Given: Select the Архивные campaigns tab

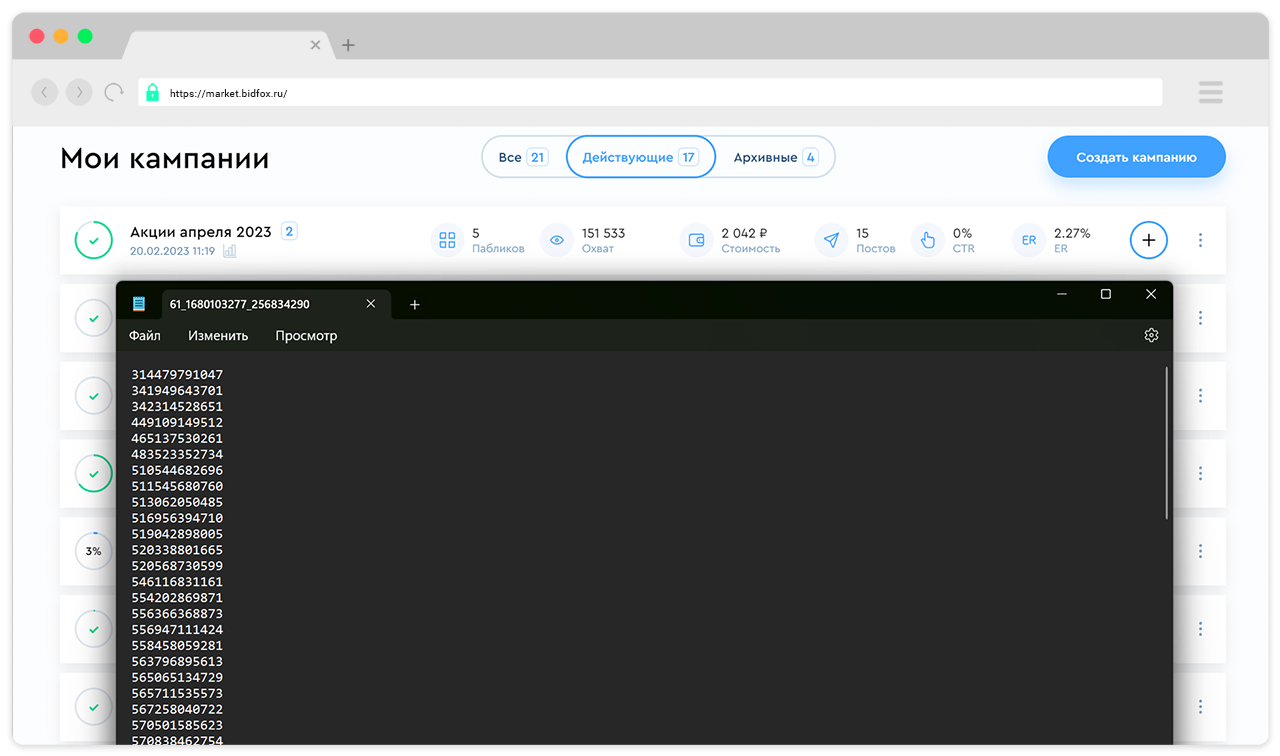Looking at the screenshot, I should tap(775, 157).
